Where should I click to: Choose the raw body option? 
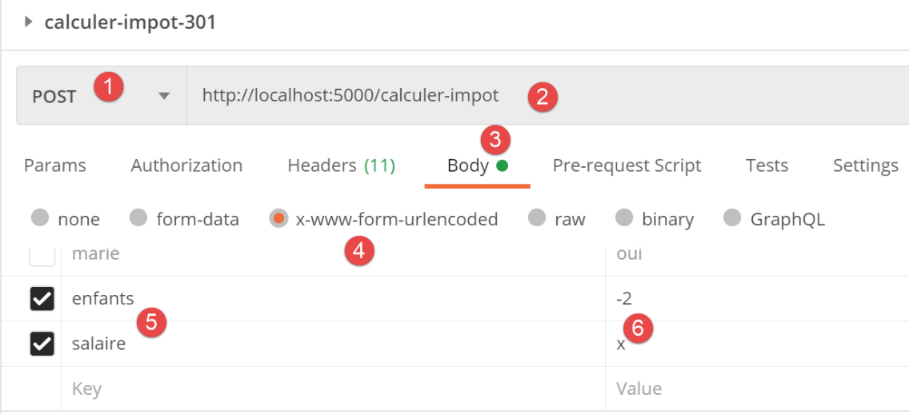537,219
